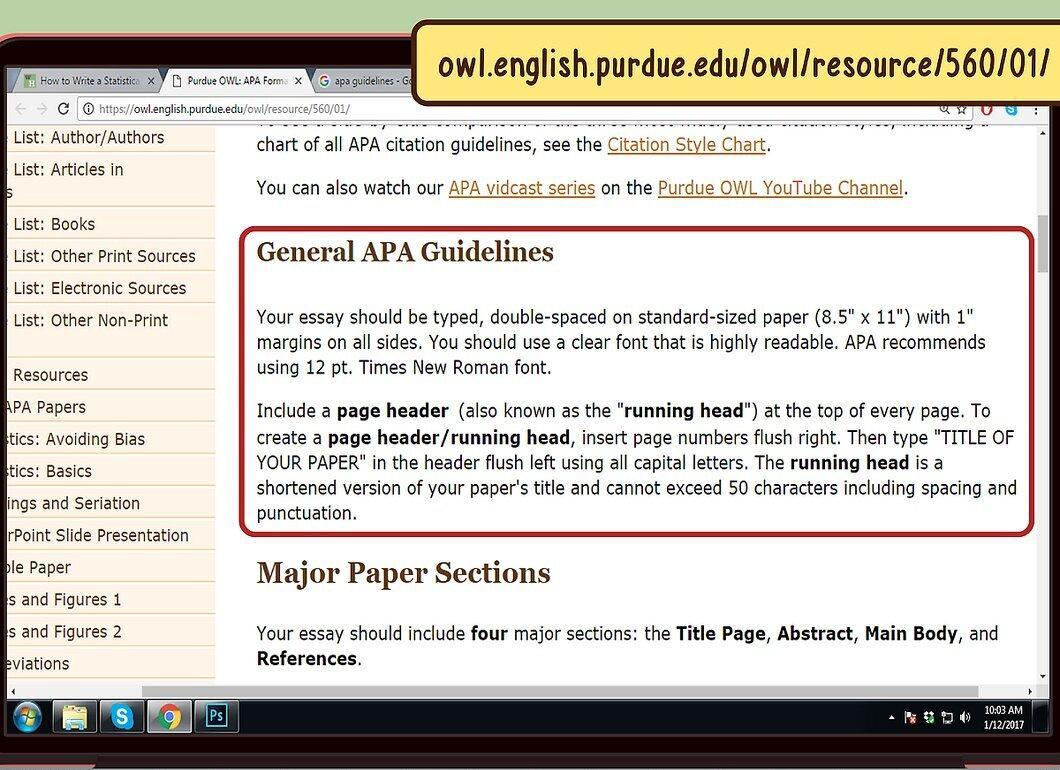The width and height of the screenshot is (1060, 770).
Task: Switch to How to Write a Statistical tab
Action: coord(87,80)
